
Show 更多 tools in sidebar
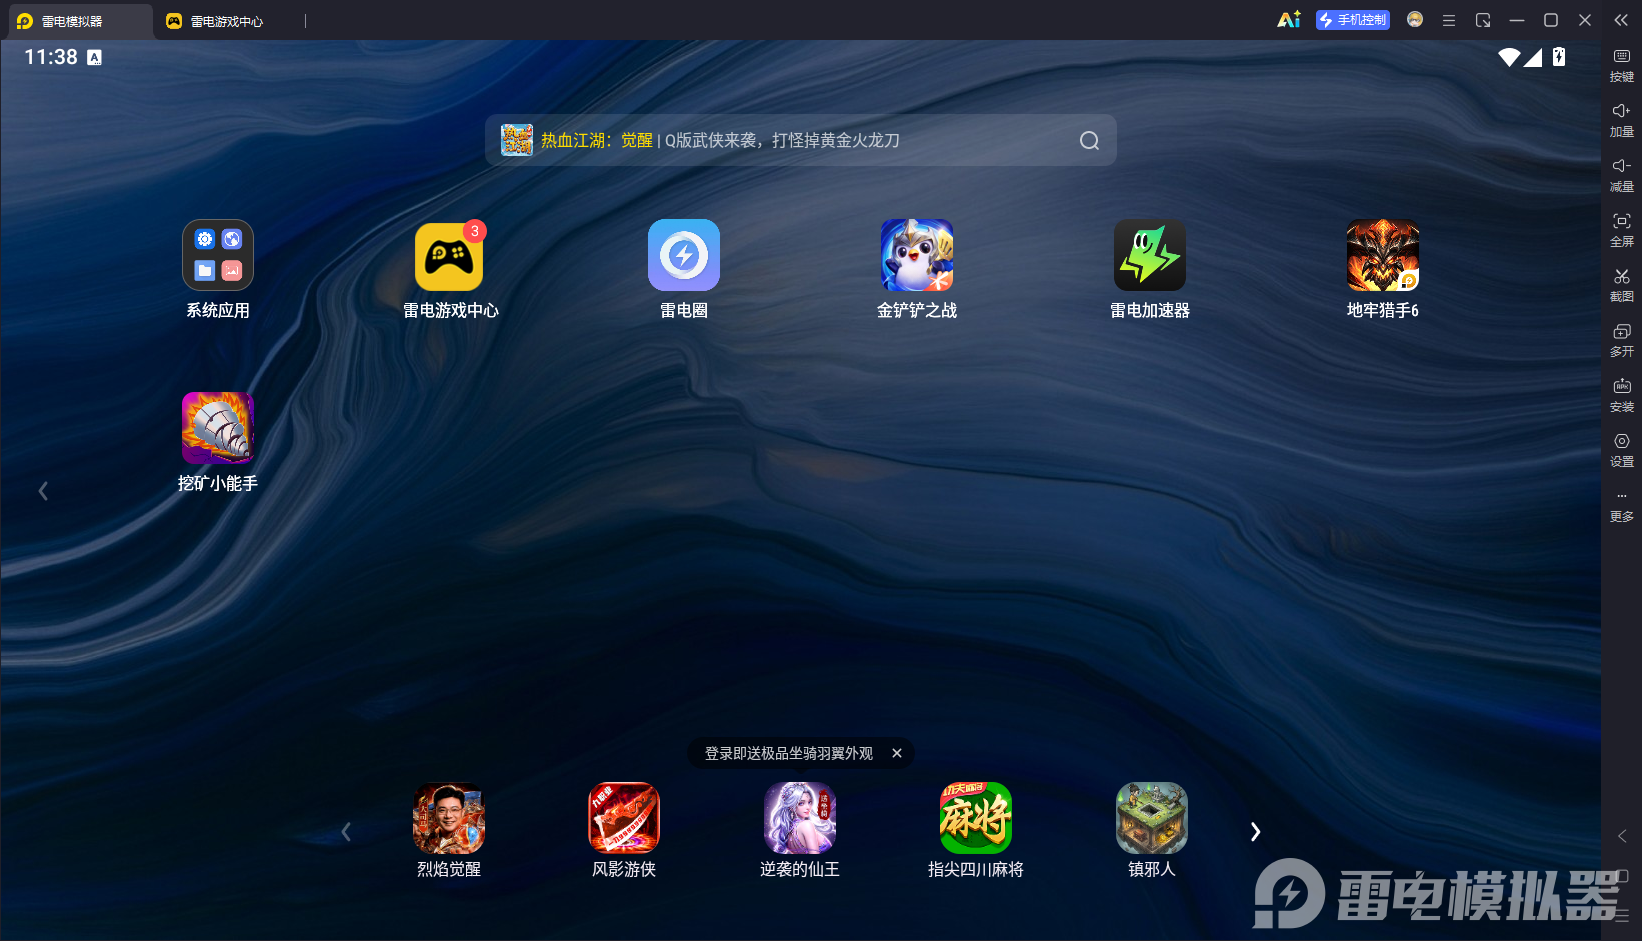[1622, 507]
